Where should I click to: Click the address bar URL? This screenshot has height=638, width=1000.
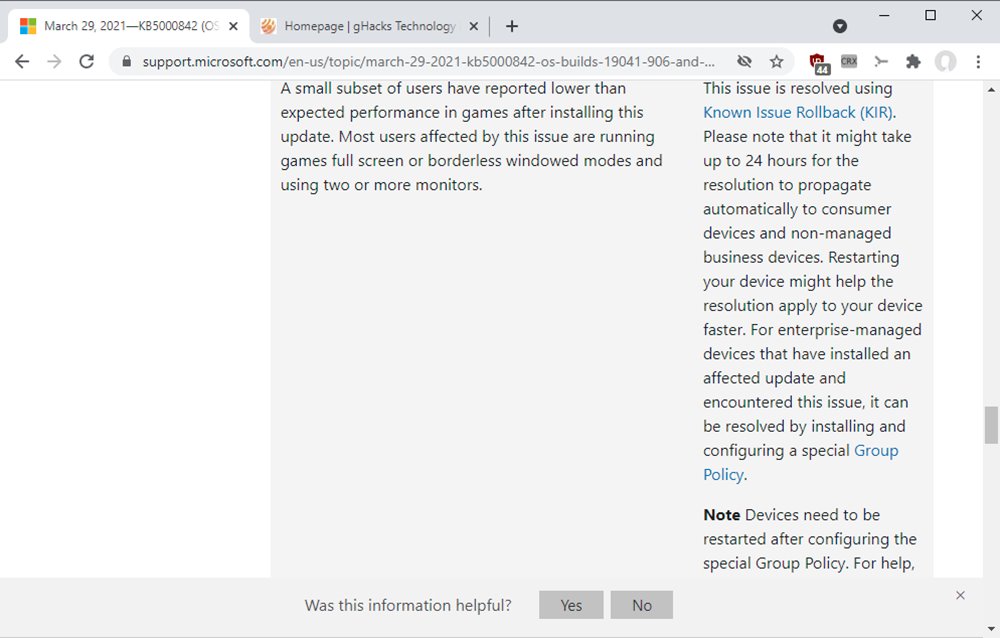click(428, 62)
